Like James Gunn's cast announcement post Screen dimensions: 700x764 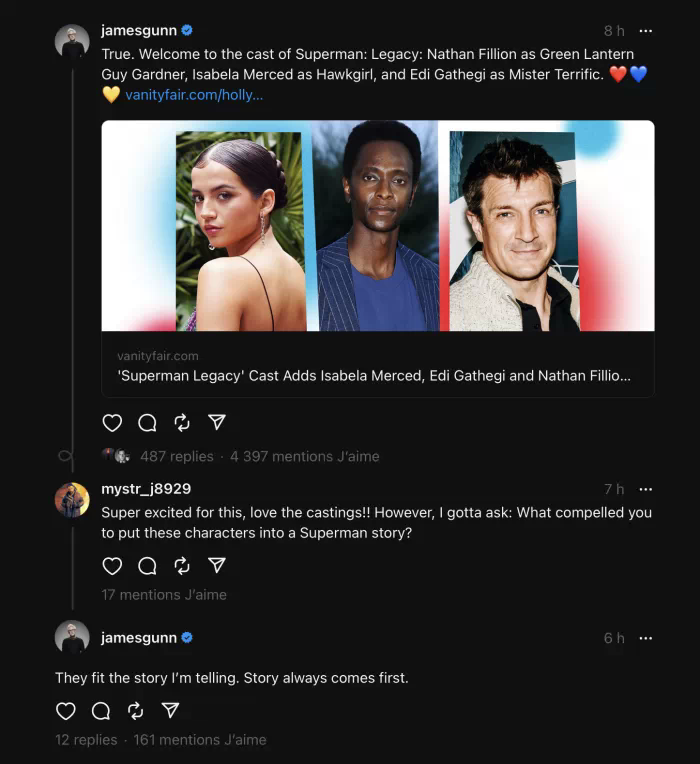(x=112, y=423)
